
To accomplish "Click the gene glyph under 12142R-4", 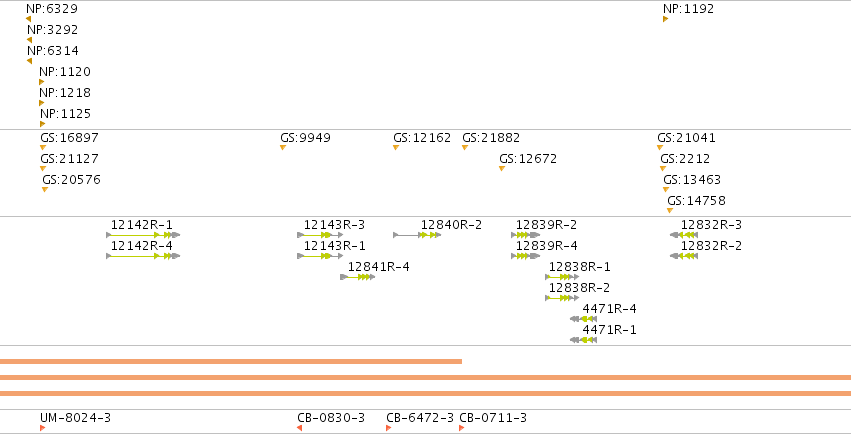I will (x=143, y=256).
